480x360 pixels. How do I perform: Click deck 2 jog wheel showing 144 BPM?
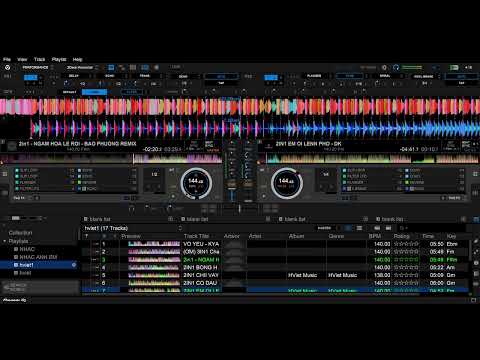(287, 183)
